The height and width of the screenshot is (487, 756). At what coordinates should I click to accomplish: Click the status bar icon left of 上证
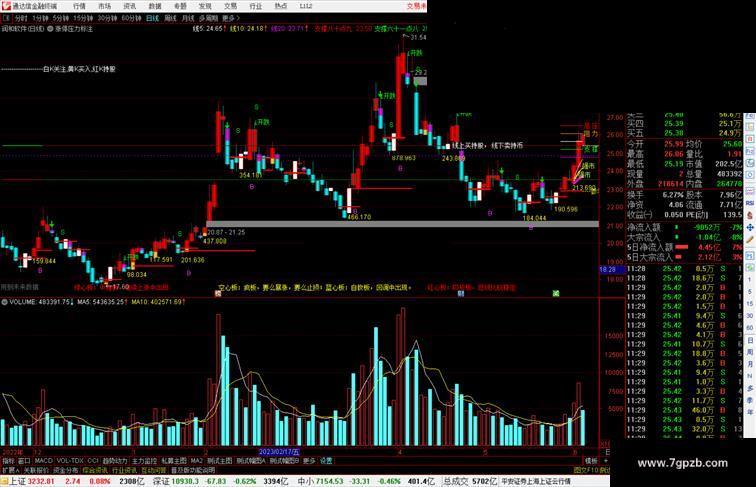tap(4, 481)
